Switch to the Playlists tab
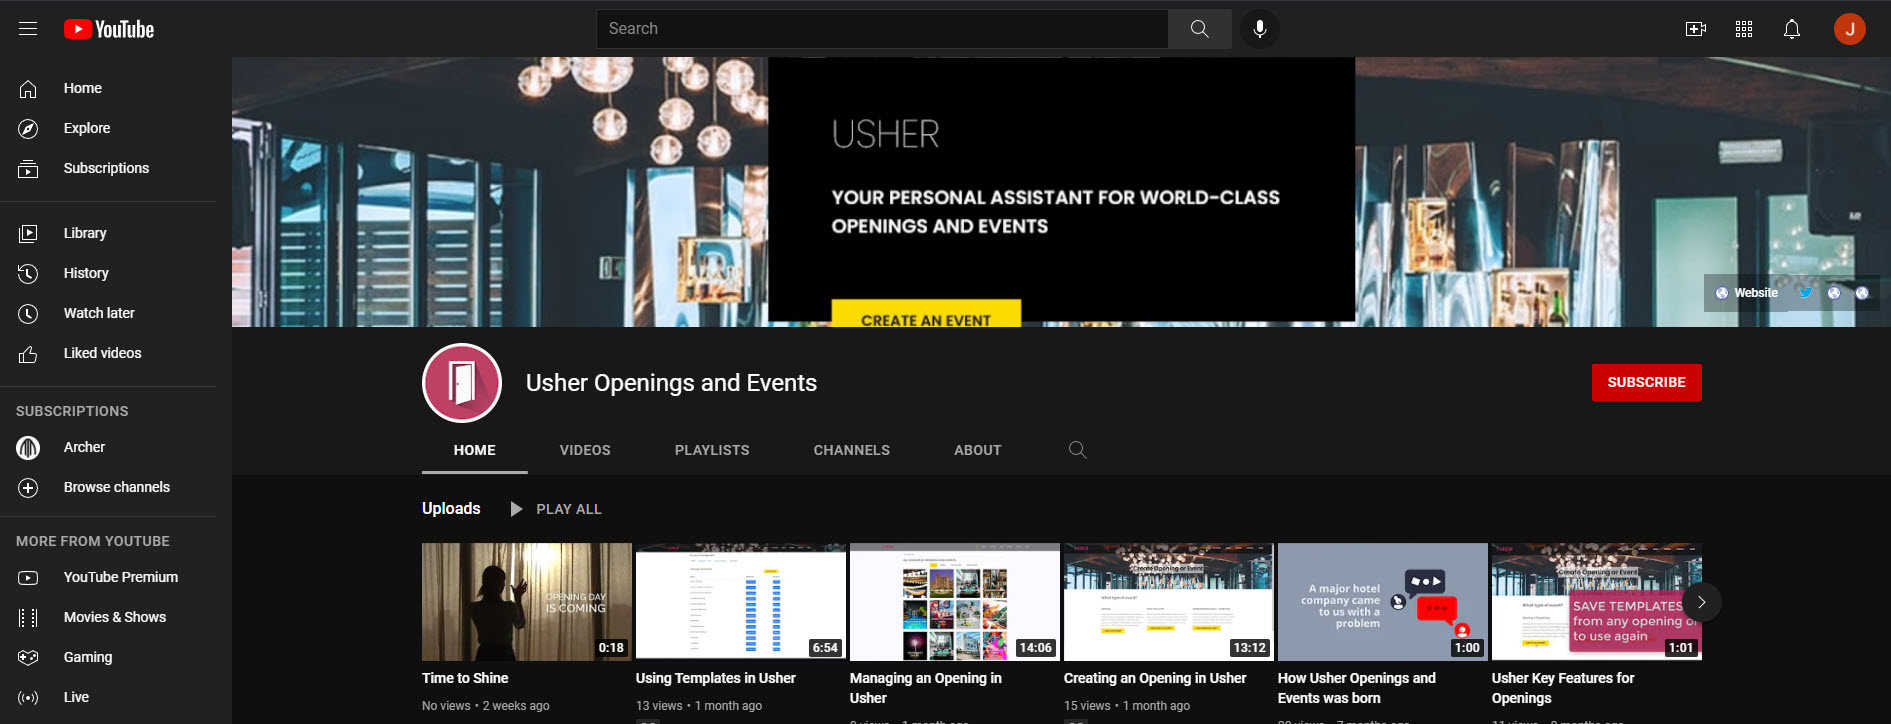Viewport: 1891px width, 724px height. 712,450
